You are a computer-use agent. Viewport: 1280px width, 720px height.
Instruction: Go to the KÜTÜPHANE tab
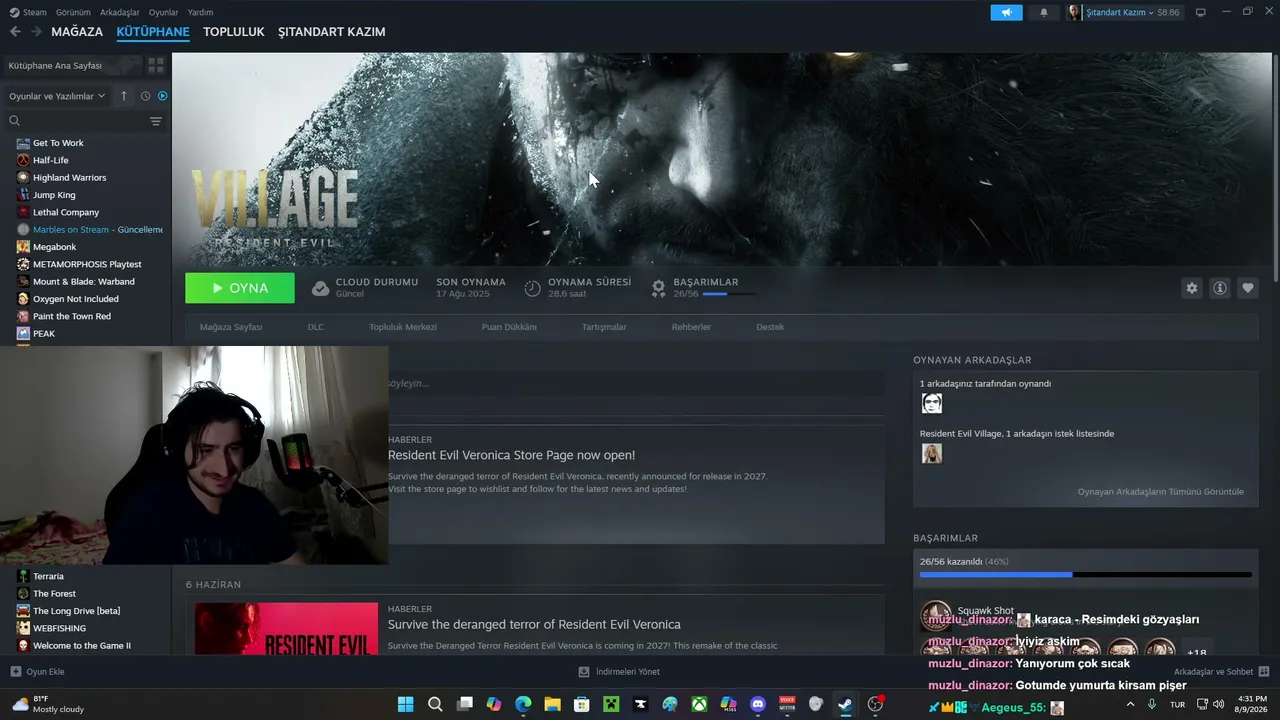[x=153, y=32]
